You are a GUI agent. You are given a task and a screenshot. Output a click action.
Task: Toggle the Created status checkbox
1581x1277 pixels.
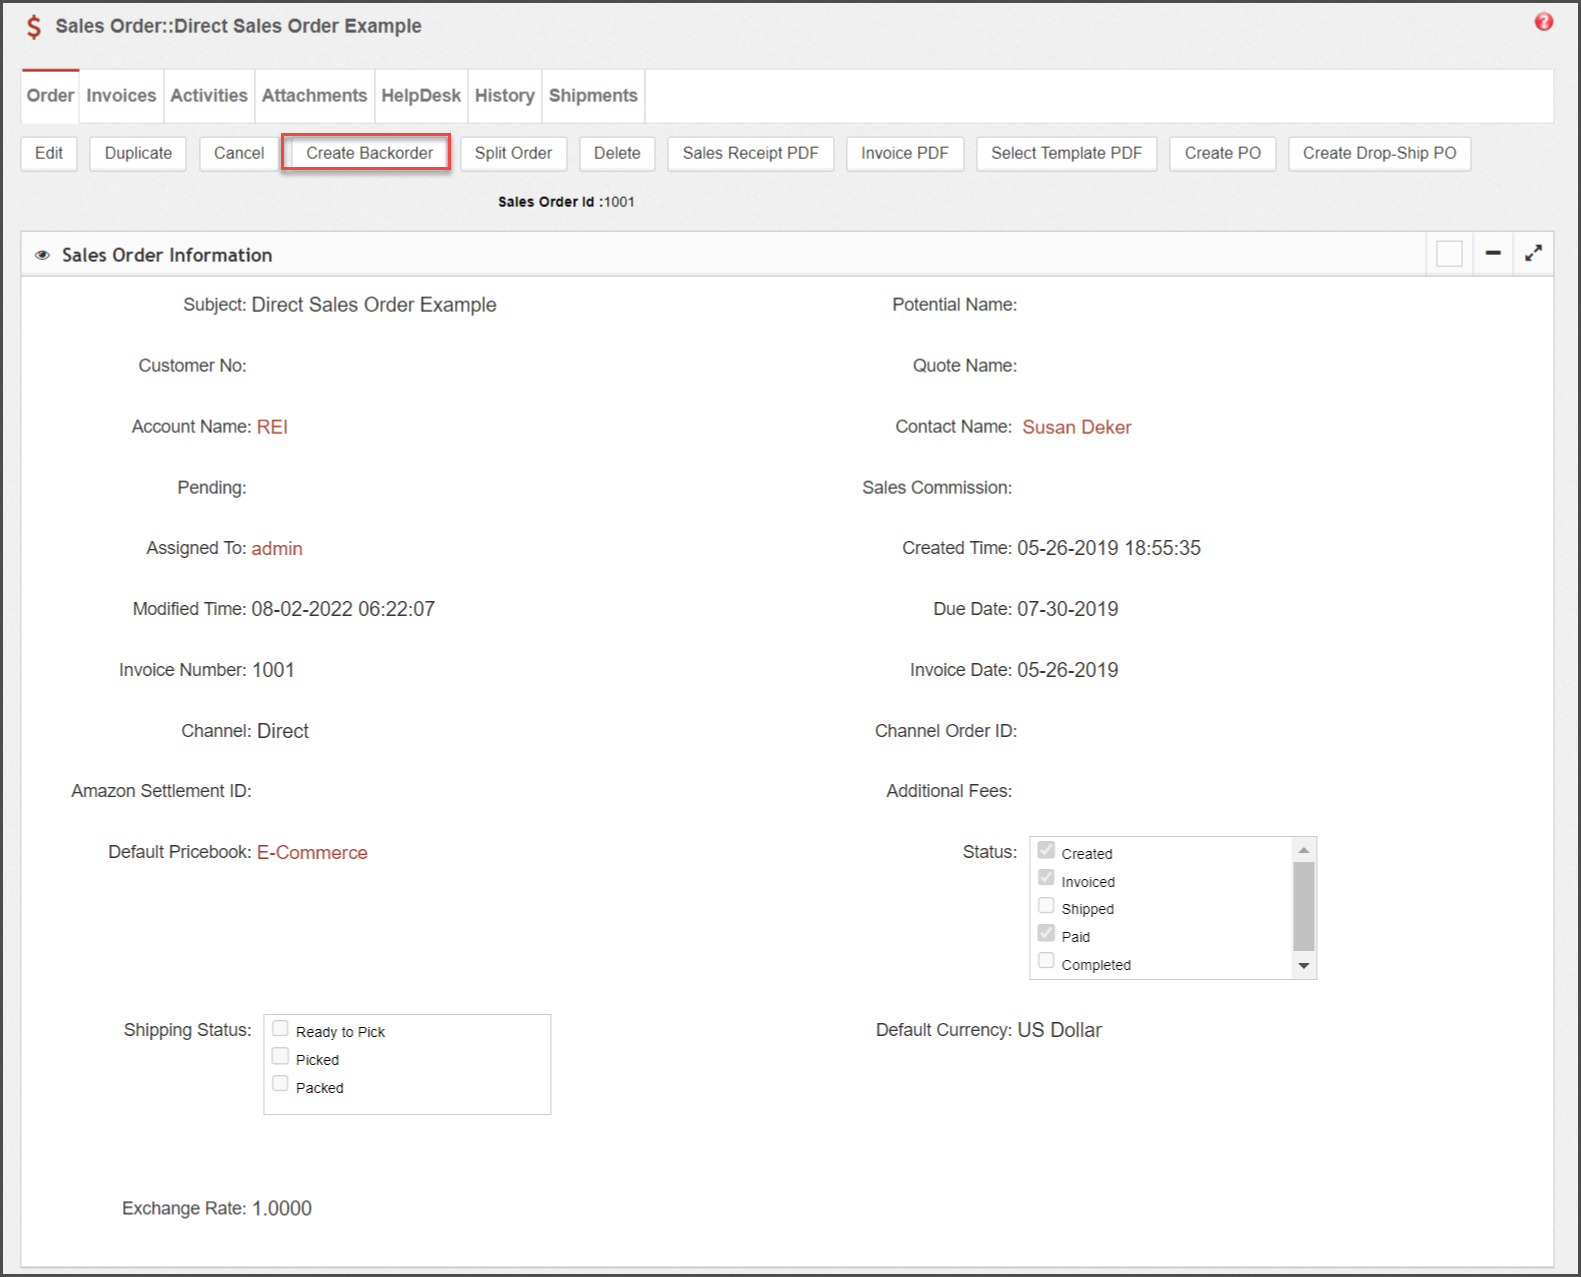tap(1046, 850)
